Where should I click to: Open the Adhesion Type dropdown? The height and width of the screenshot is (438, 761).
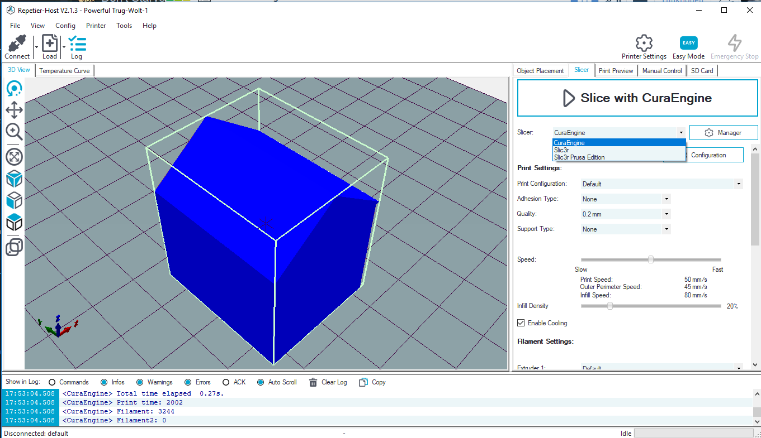point(626,199)
